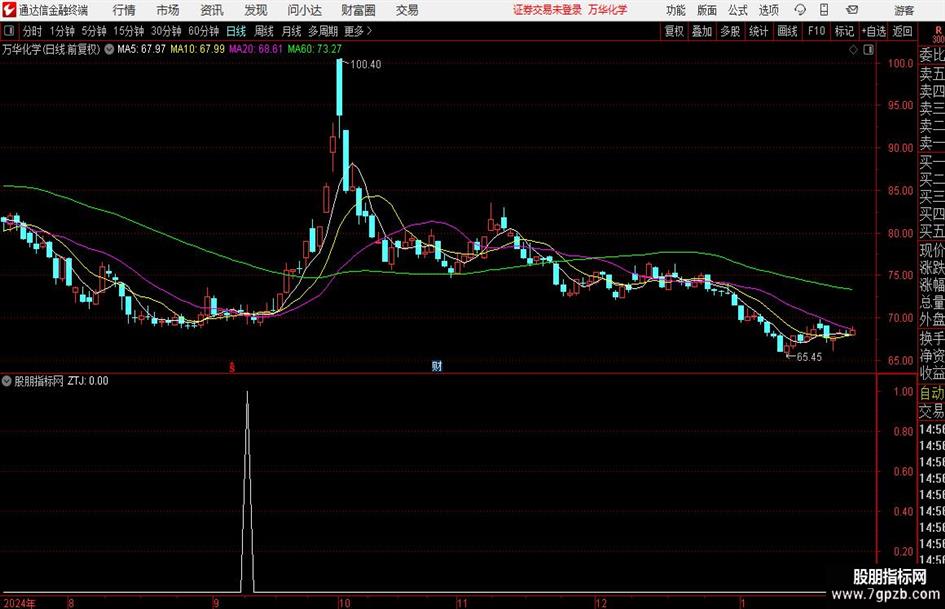Click the MA10: 67.99 indicator label
945x609 pixels.
pos(198,49)
